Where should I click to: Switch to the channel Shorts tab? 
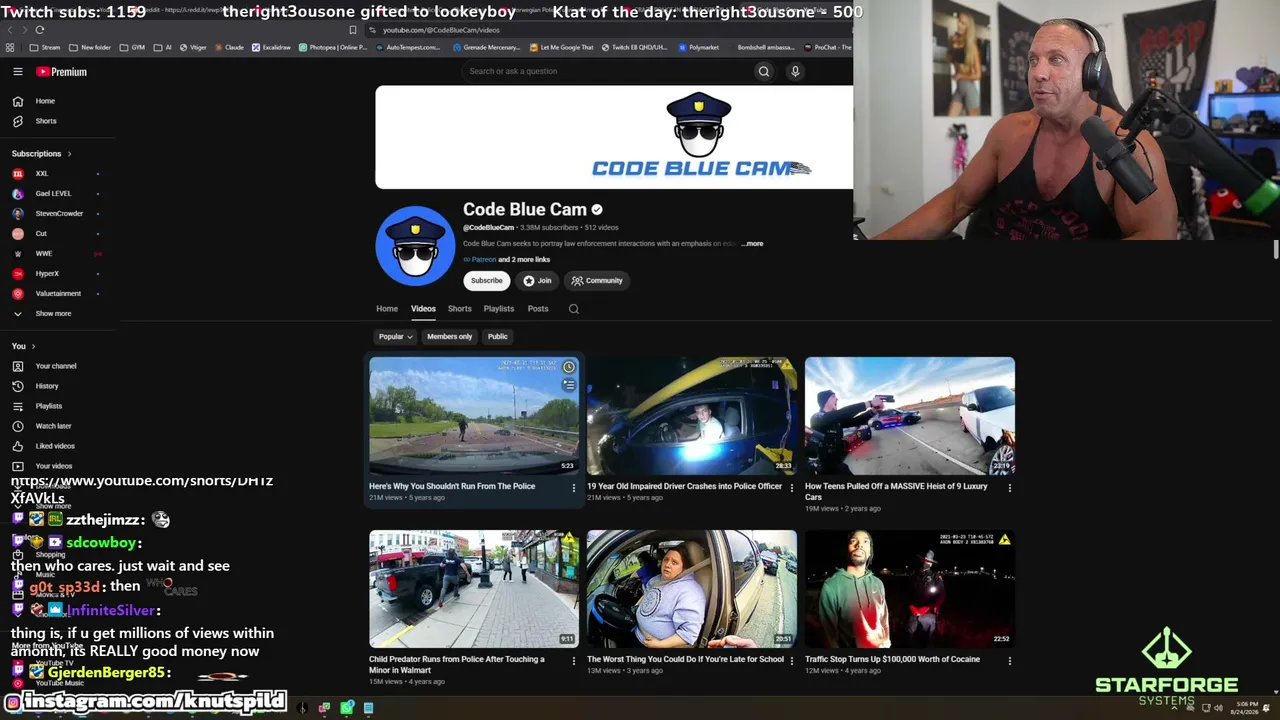tap(459, 309)
